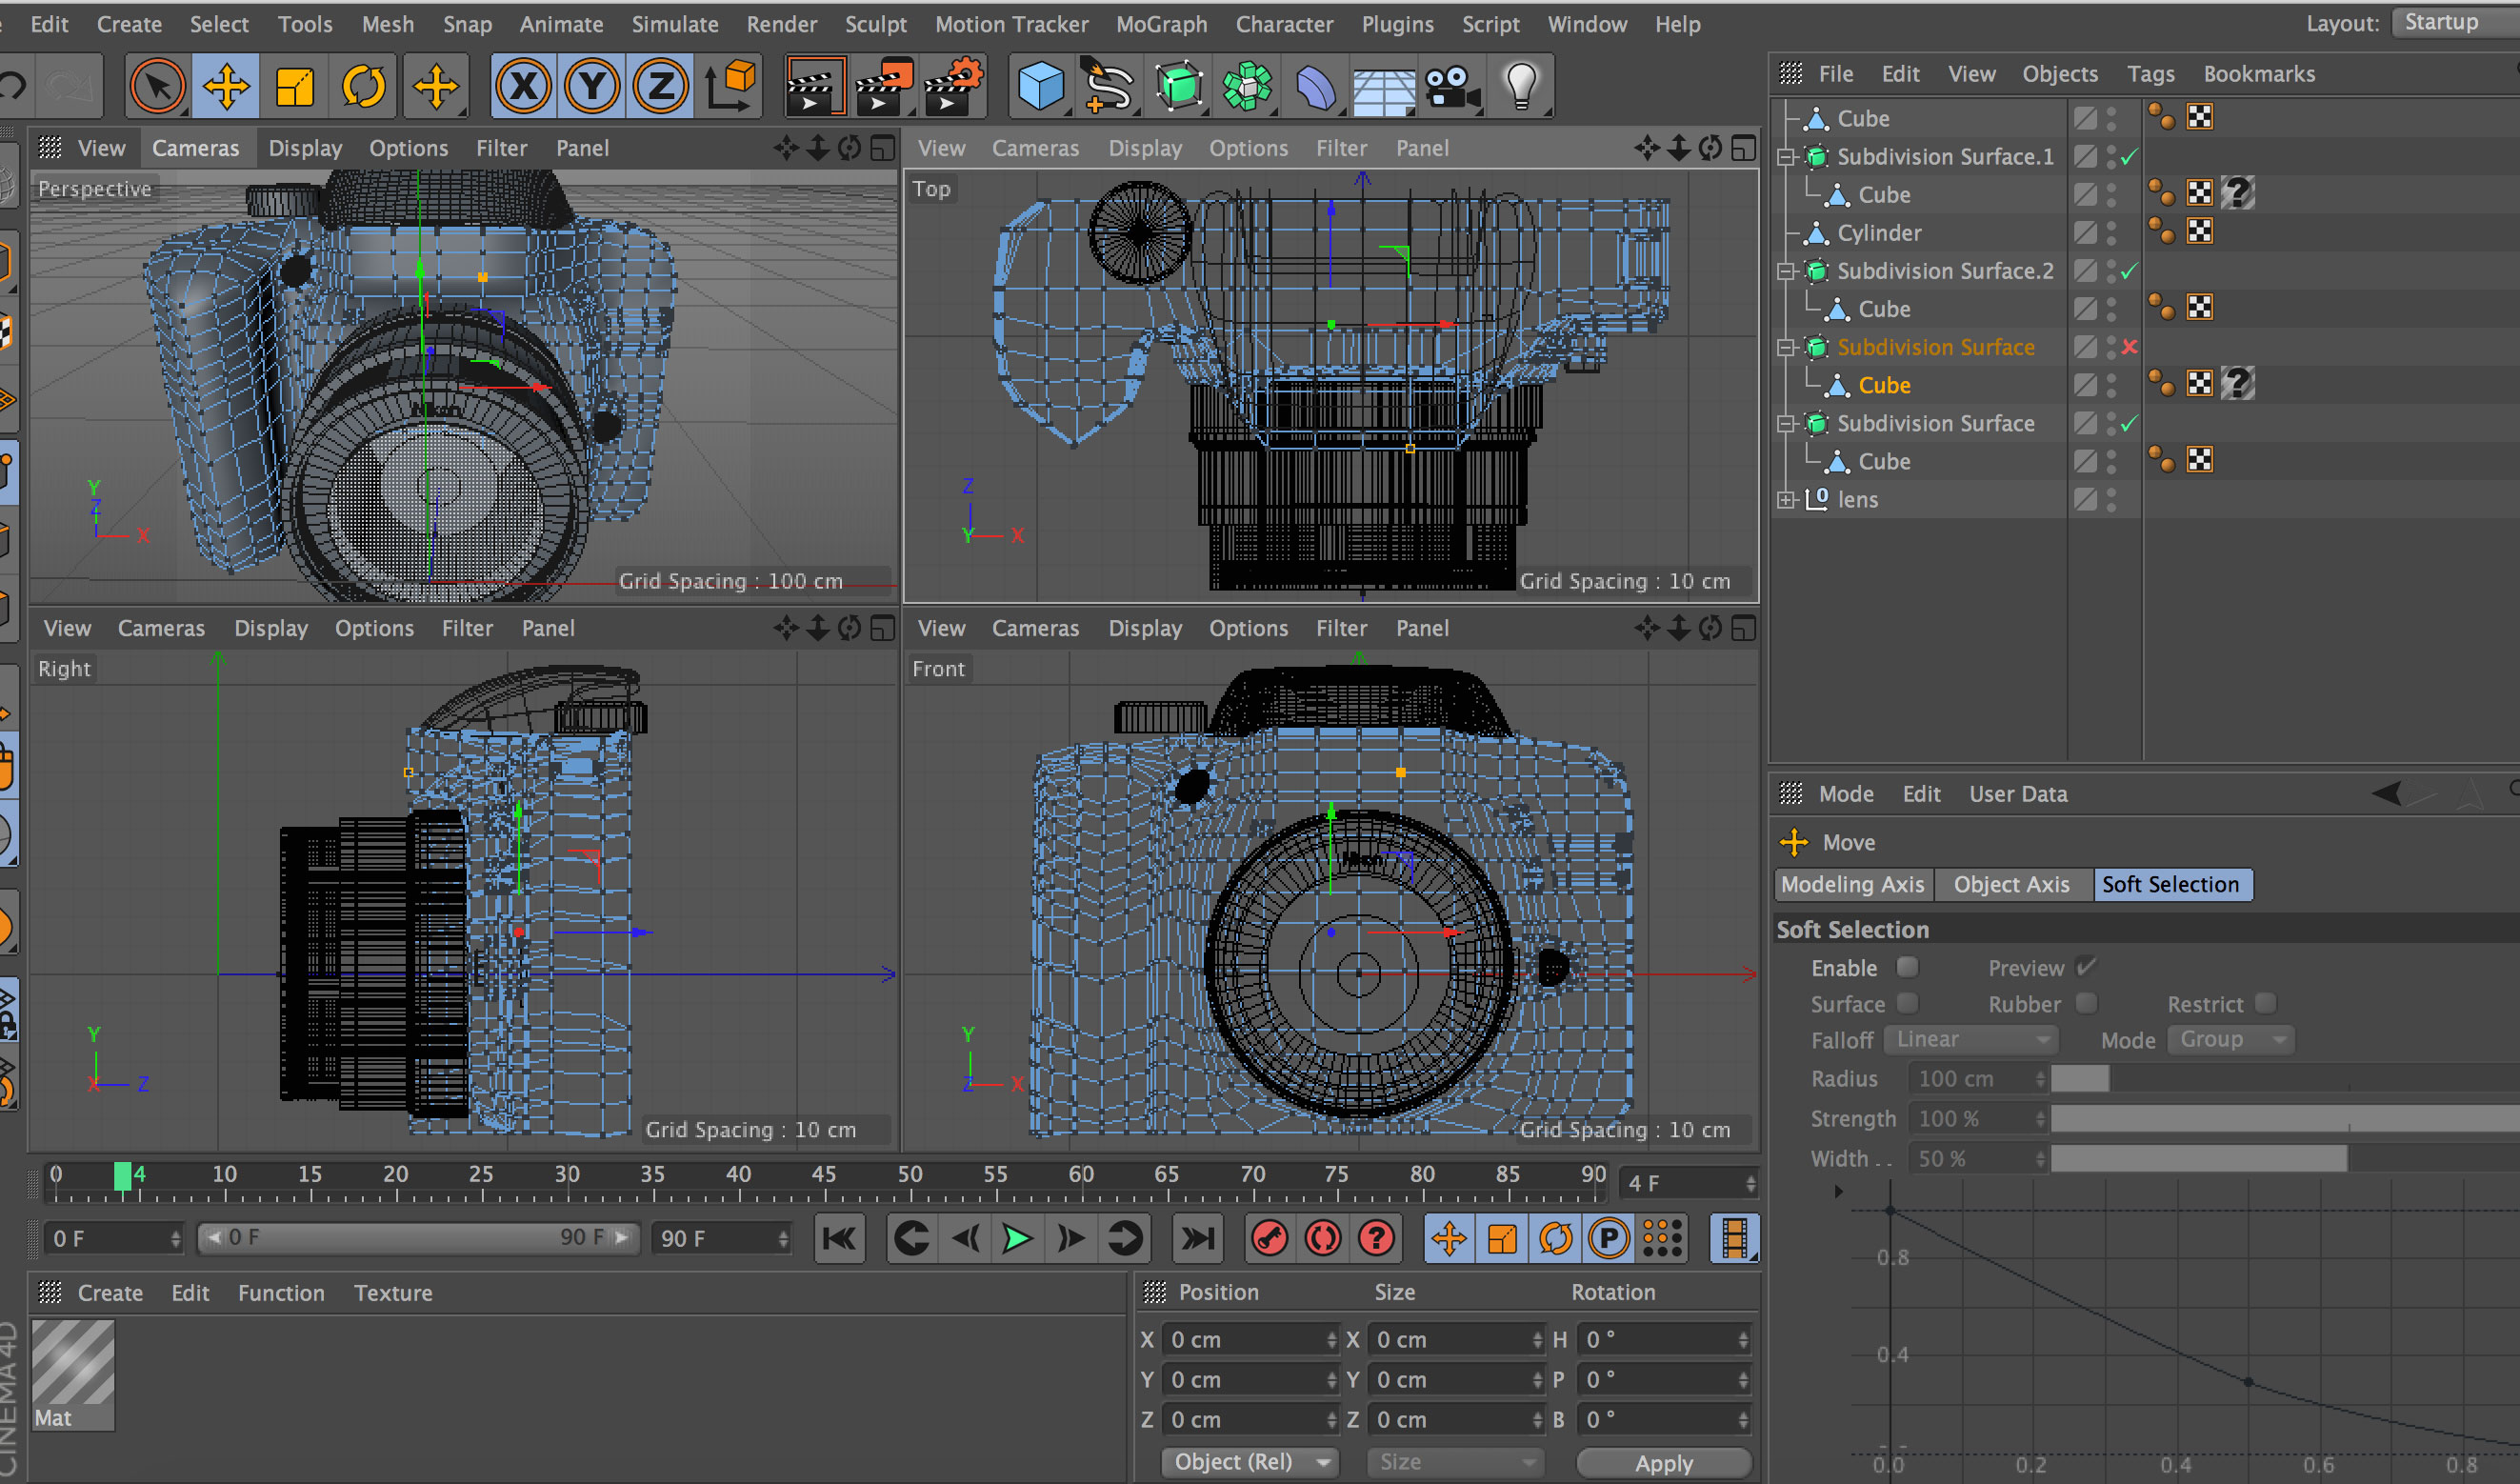Toggle Surface checkbox in Soft Selection
Image resolution: width=2520 pixels, height=1484 pixels.
pos(1904,1002)
